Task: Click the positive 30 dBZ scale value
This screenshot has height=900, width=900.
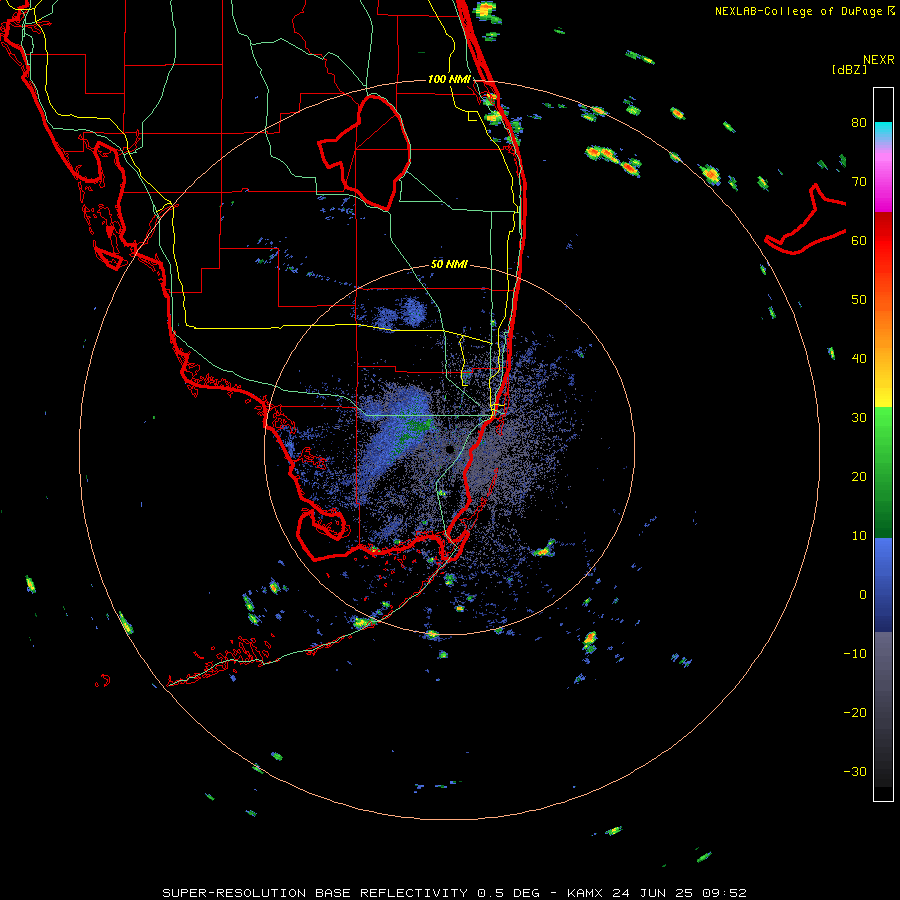Action: [859, 418]
